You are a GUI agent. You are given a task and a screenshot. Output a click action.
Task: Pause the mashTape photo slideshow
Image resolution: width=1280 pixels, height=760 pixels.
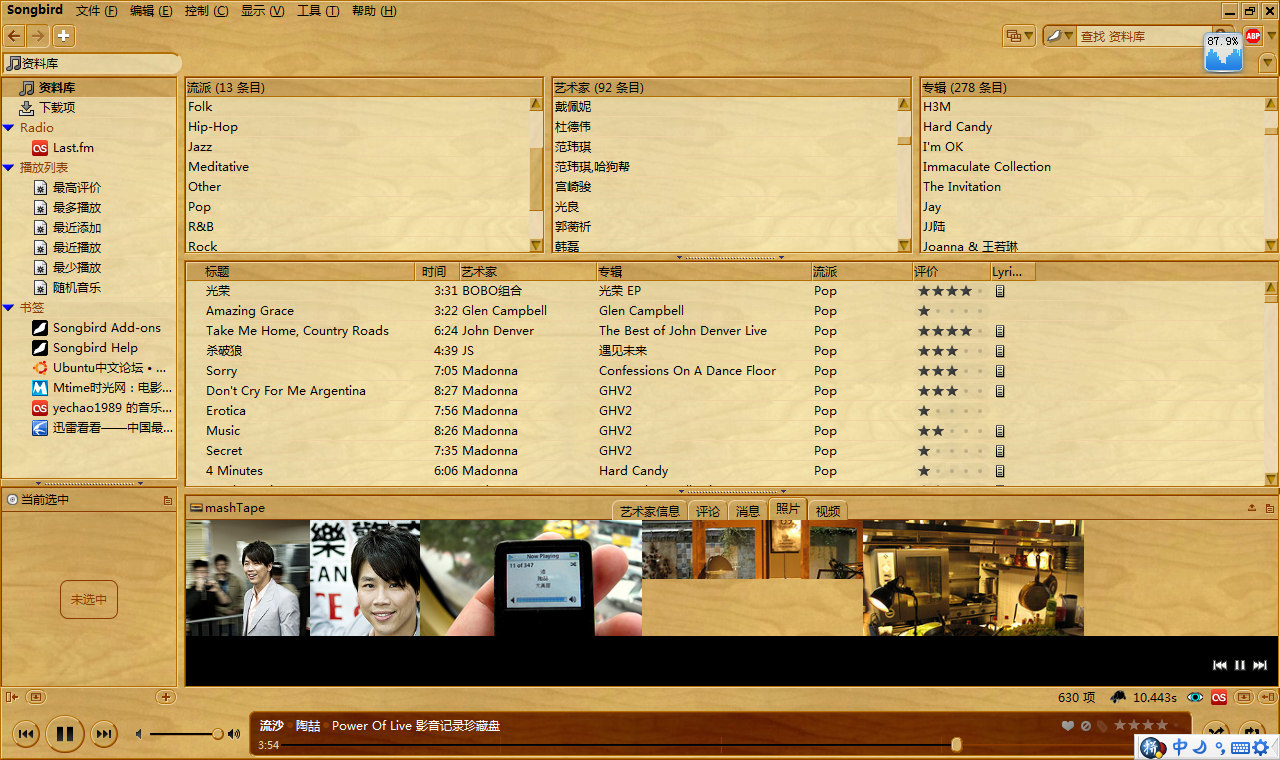[1240, 665]
